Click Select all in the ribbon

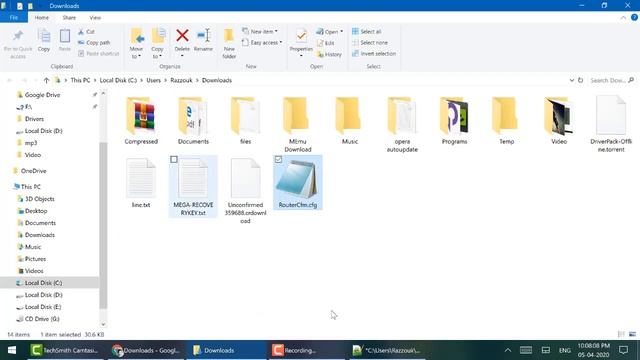(367, 31)
